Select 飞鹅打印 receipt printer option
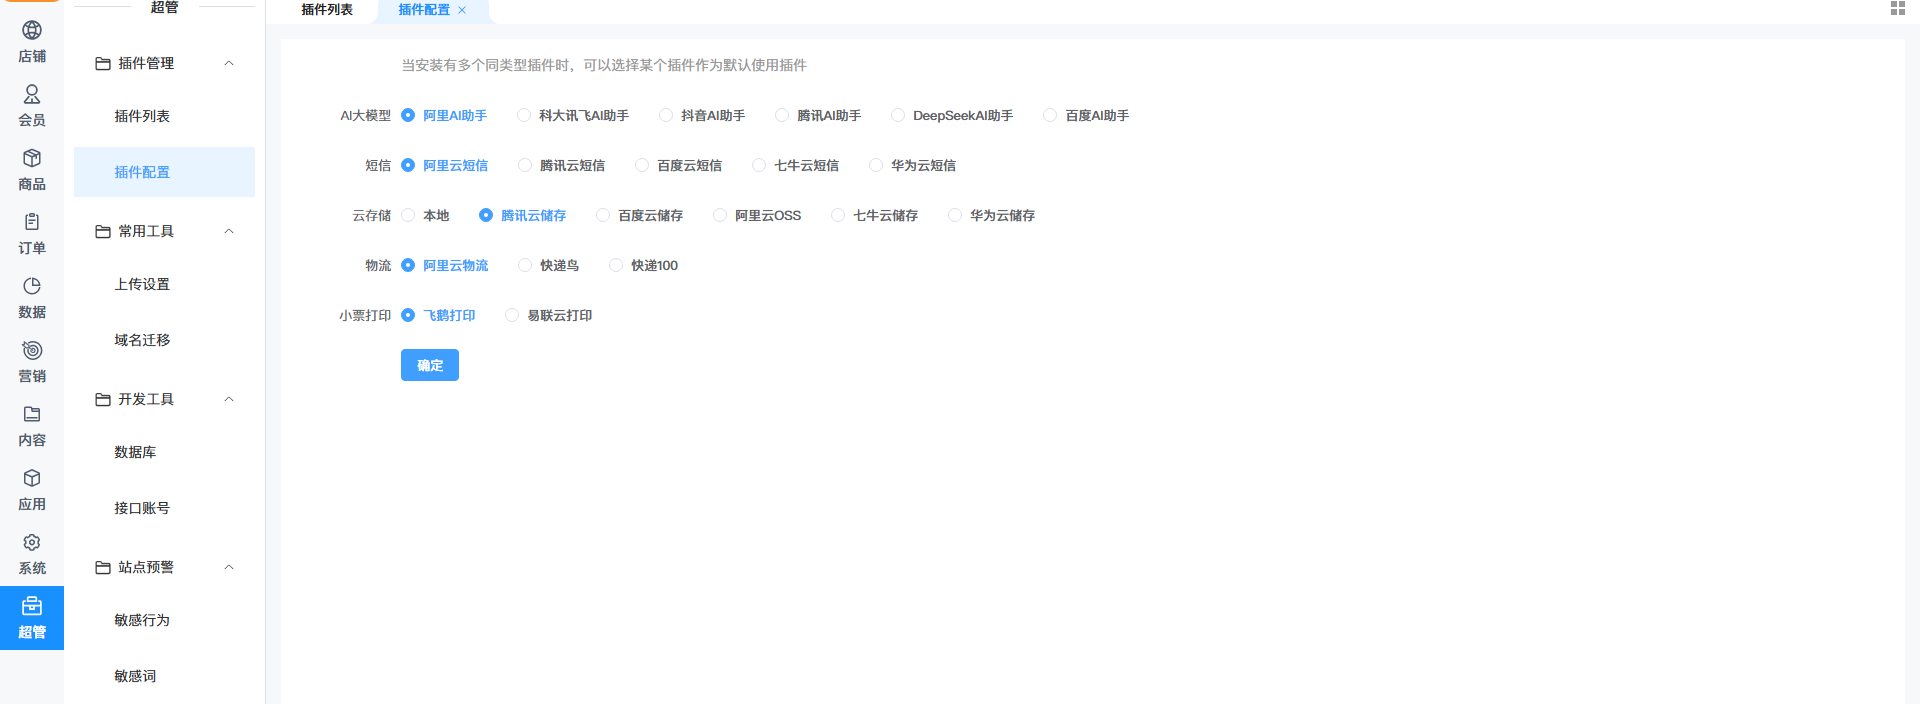The width and height of the screenshot is (1920, 704). pyautogui.click(x=438, y=316)
